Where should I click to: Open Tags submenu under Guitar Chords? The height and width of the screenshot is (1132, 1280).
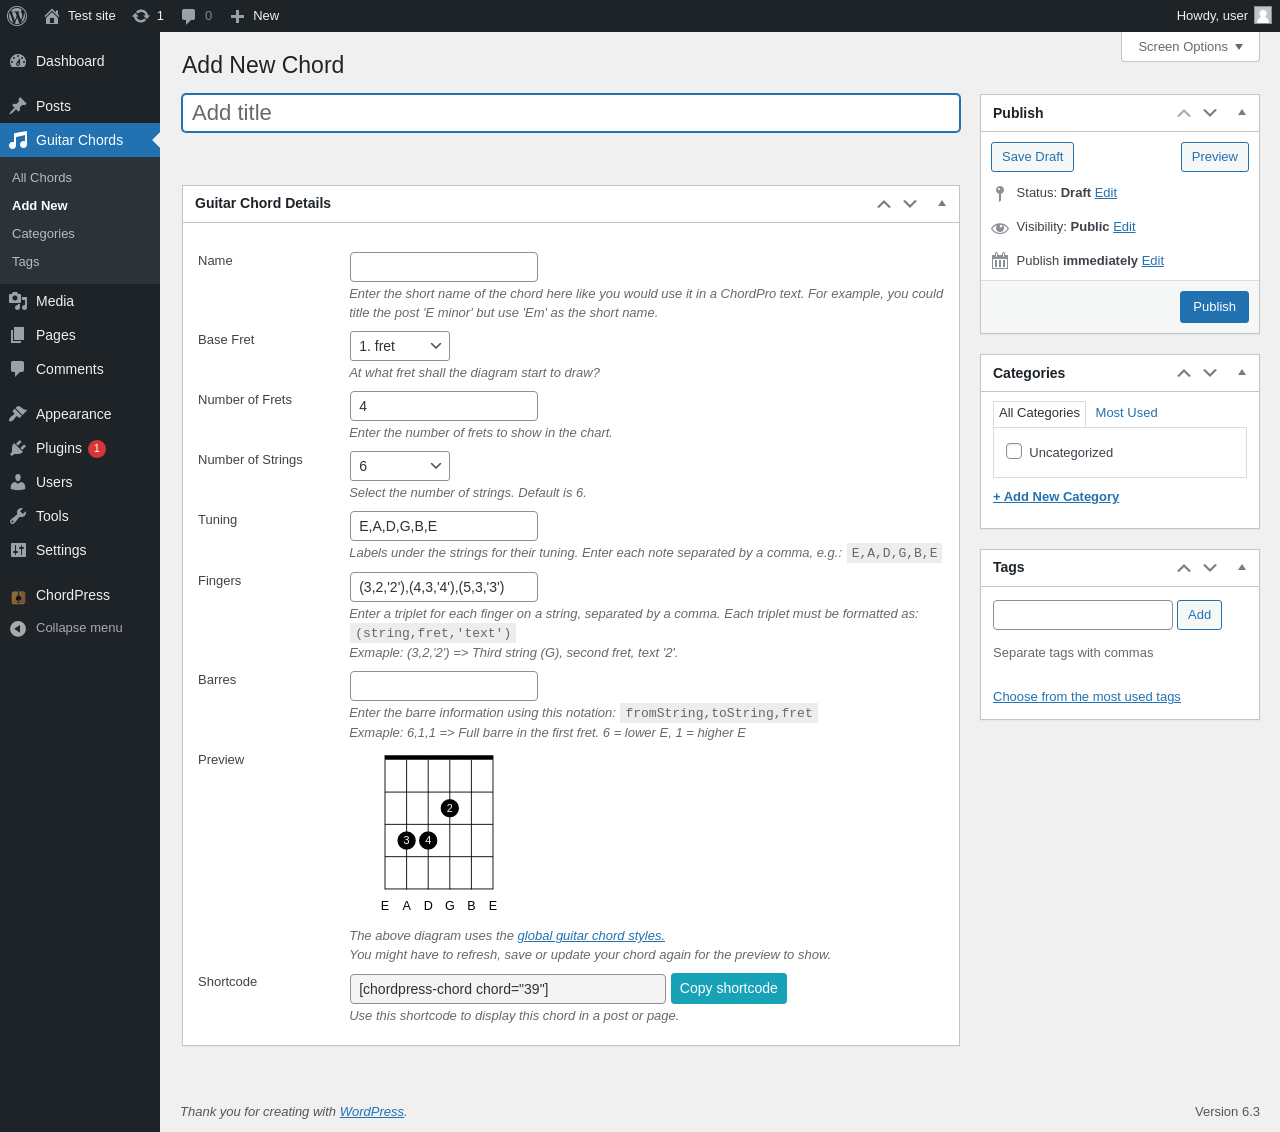26,261
